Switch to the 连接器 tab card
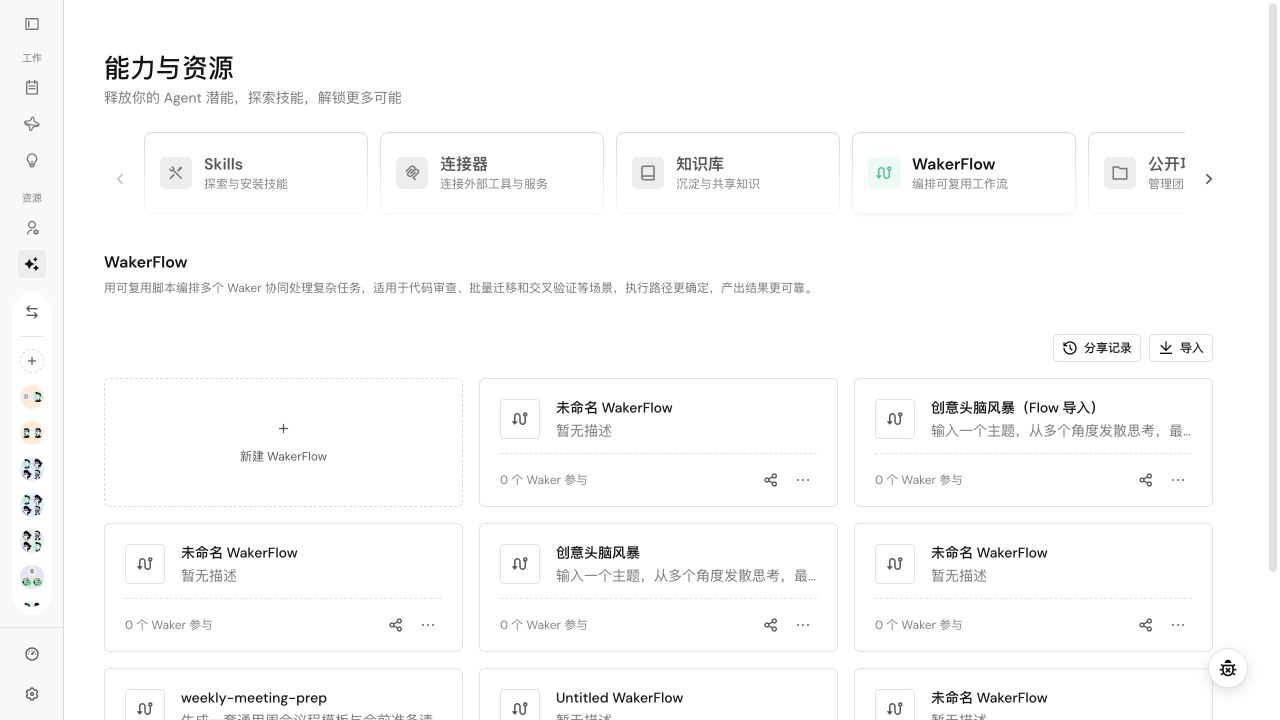 coord(492,173)
